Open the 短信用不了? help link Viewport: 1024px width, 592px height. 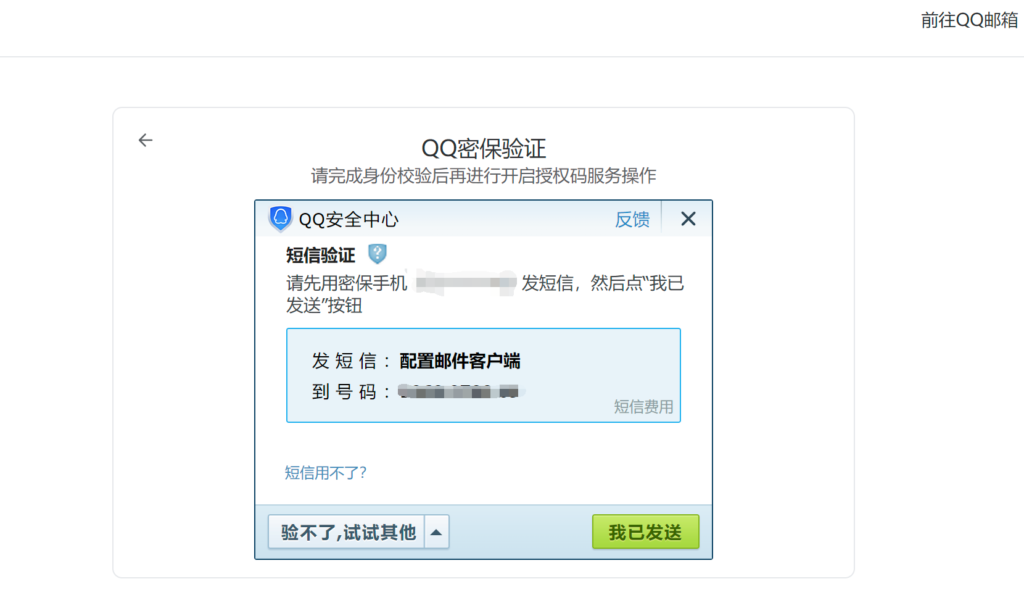325,472
